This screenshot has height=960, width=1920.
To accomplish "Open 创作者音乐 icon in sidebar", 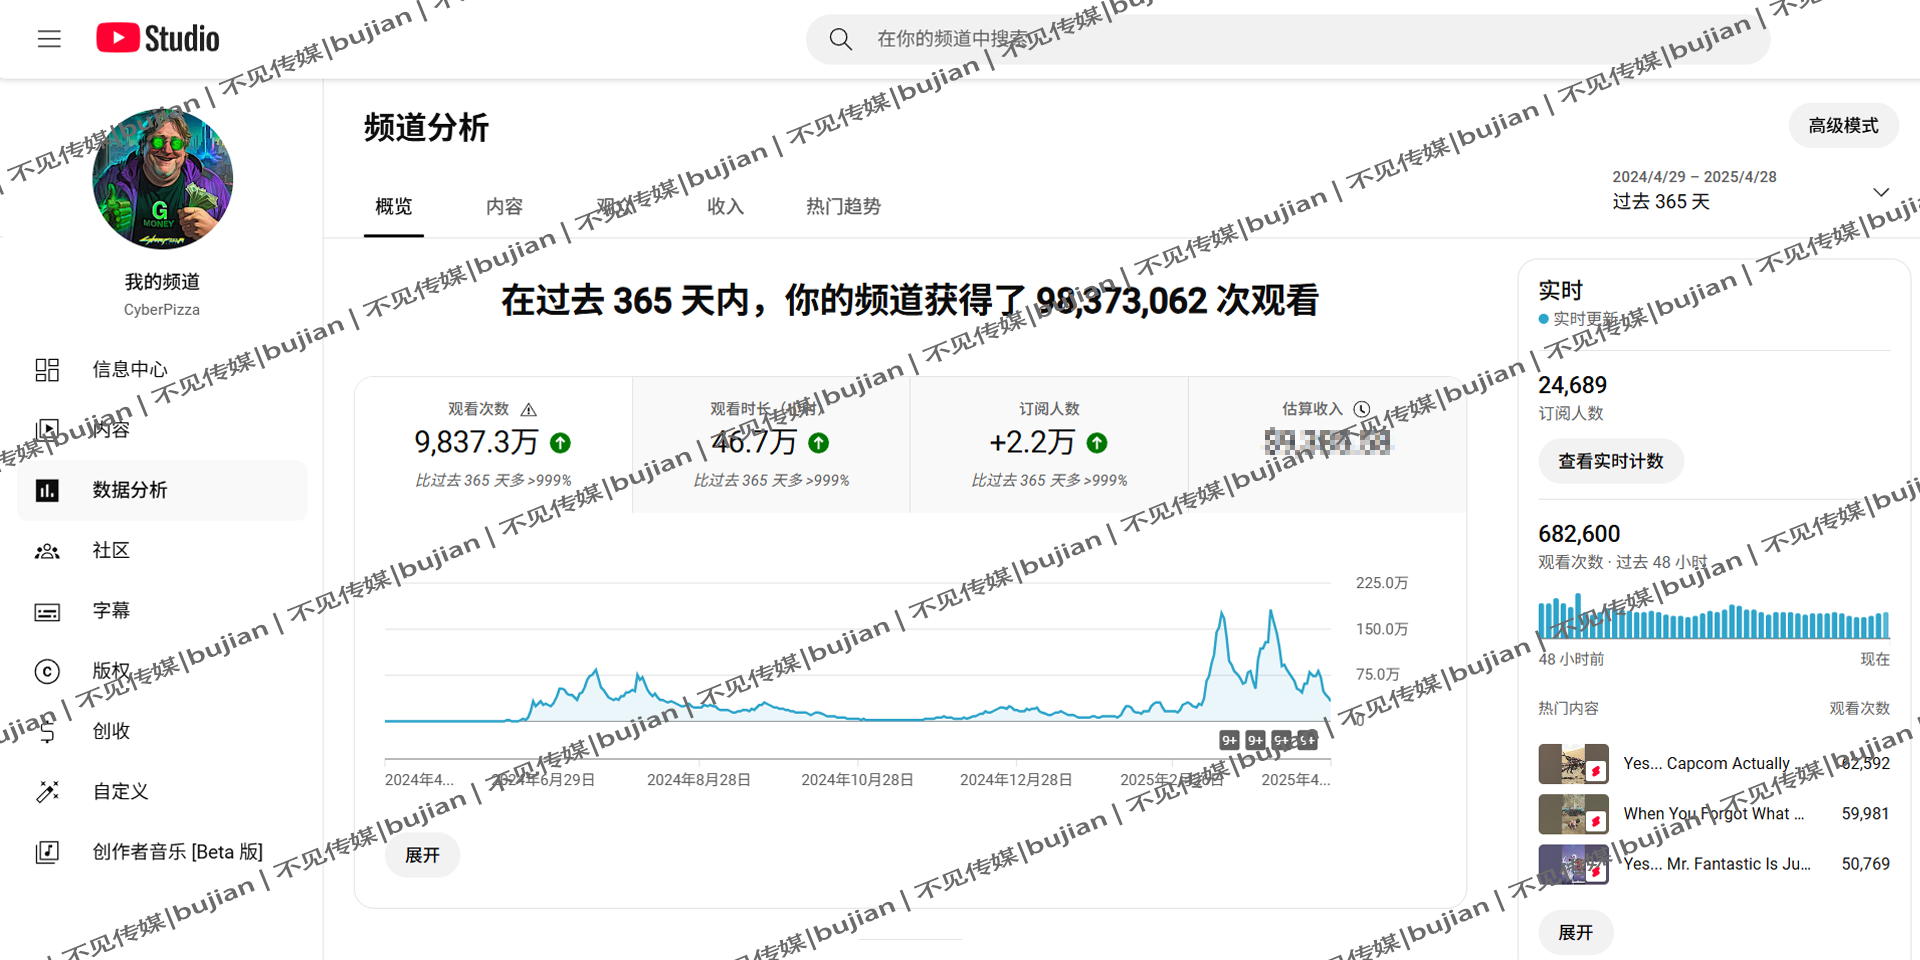I will click(x=47, y=852).
